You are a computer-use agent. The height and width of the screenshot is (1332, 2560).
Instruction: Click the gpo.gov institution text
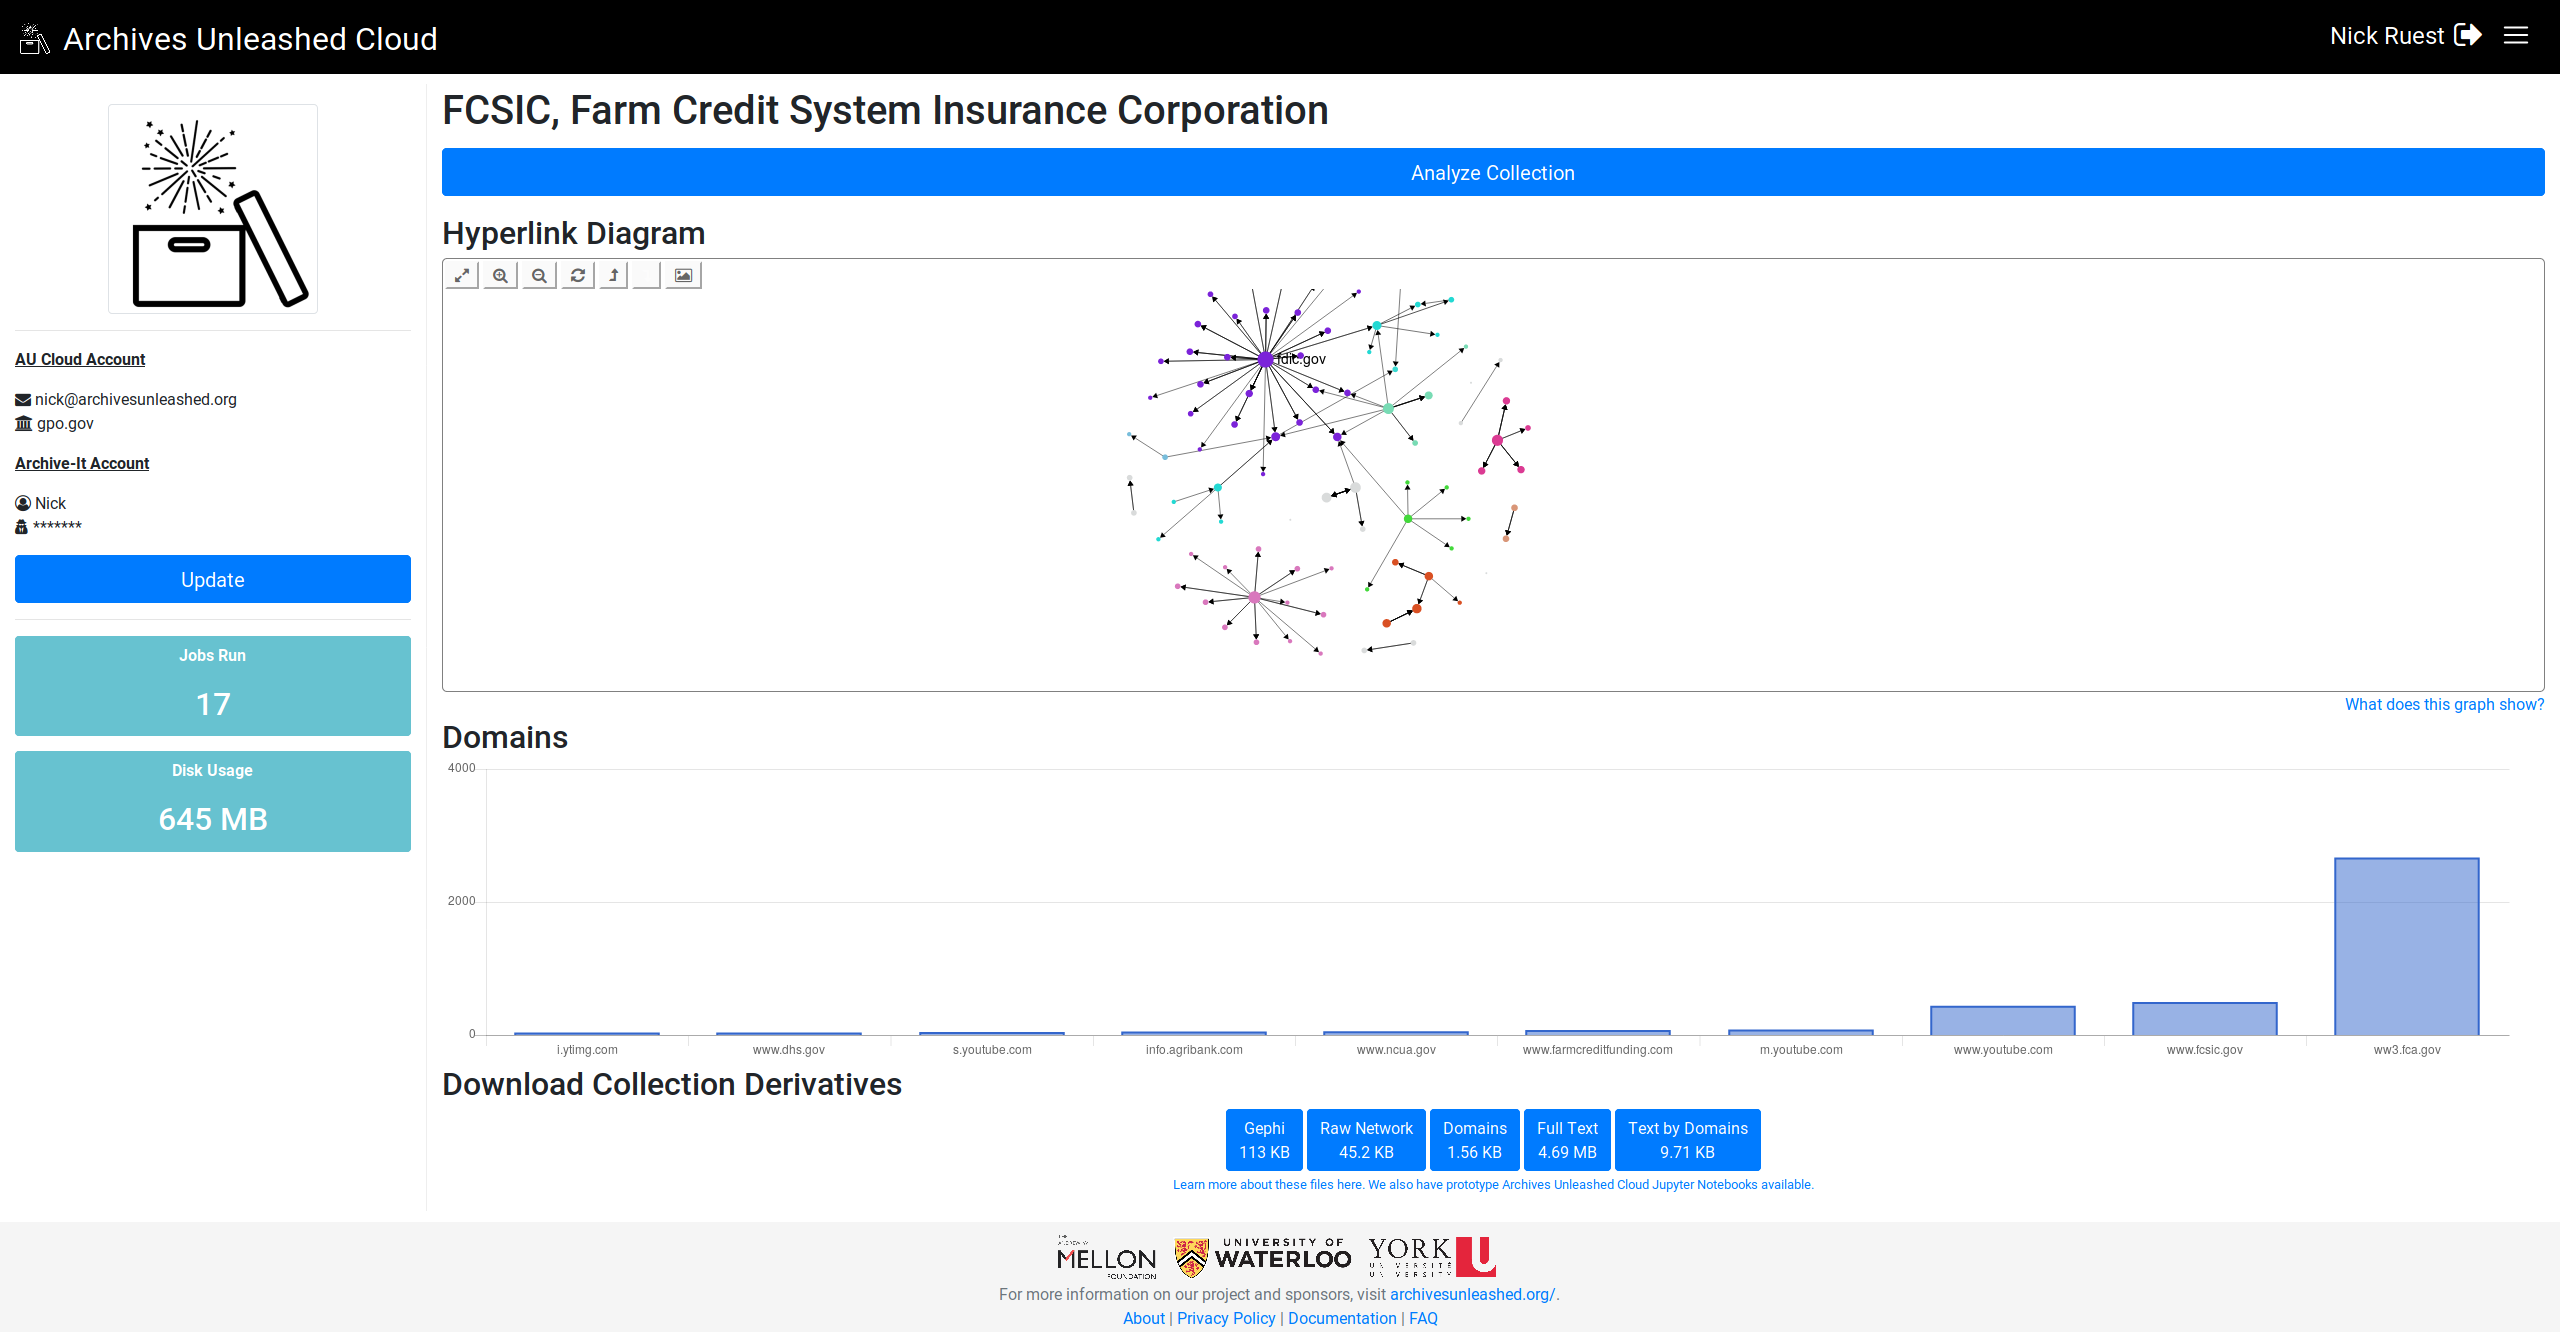pos(65,423)
